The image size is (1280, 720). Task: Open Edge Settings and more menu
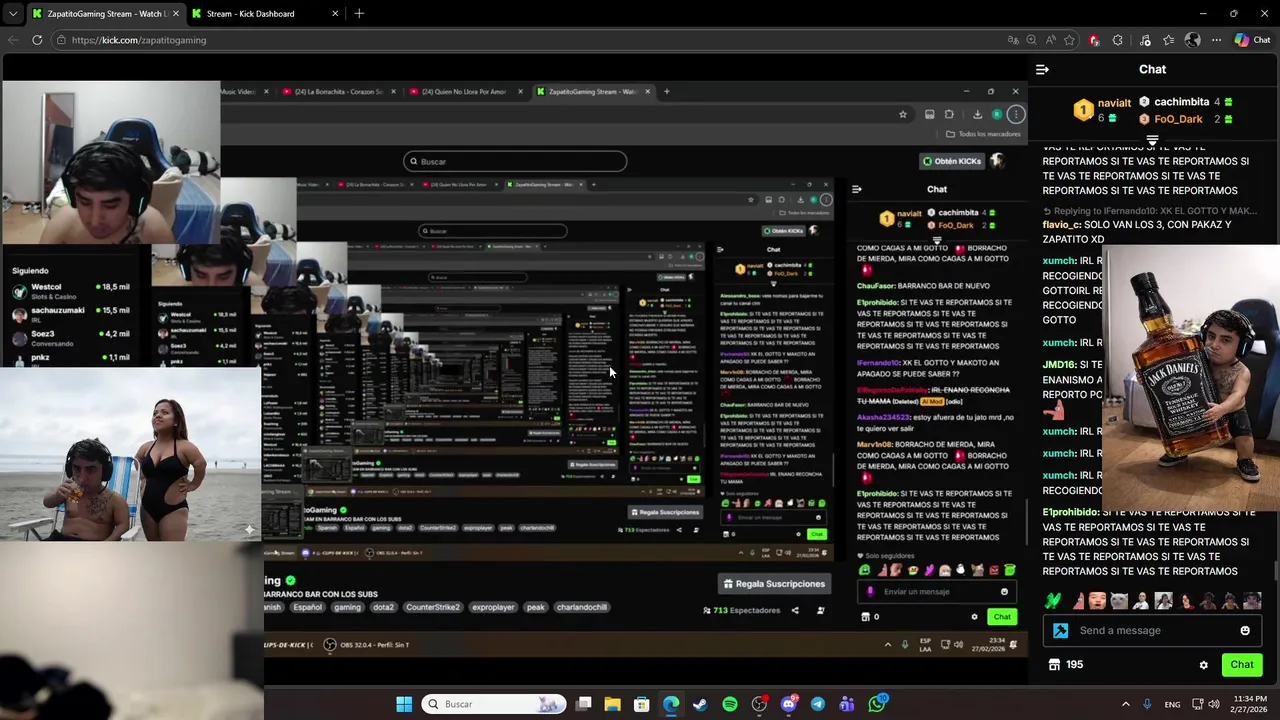[x=1216, y=40]
